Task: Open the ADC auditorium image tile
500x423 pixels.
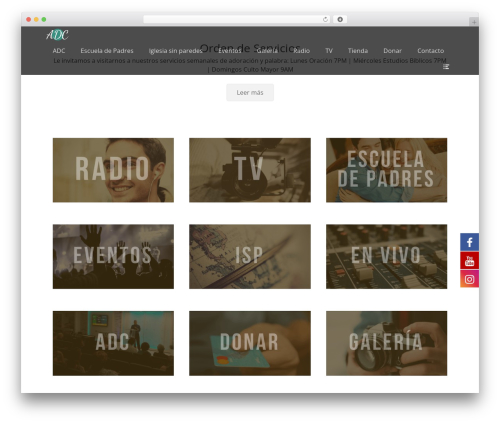Action: pos(113,343)
